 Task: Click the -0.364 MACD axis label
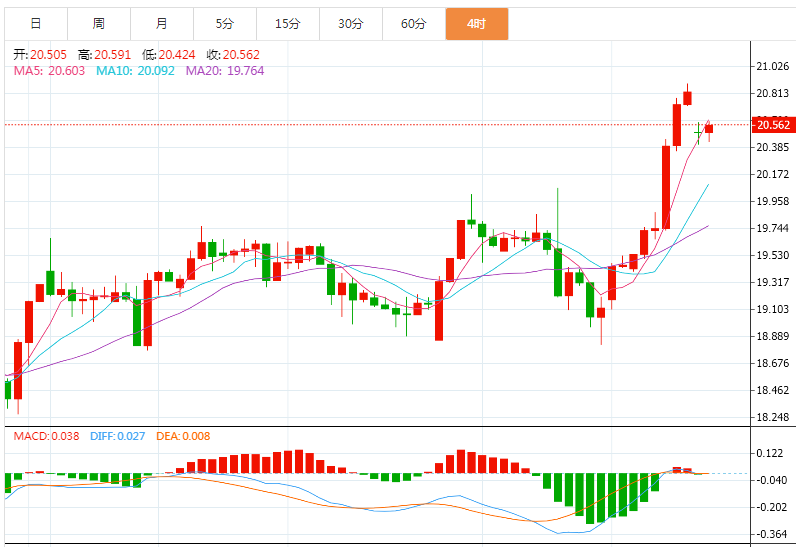click(x=770, y=534)
